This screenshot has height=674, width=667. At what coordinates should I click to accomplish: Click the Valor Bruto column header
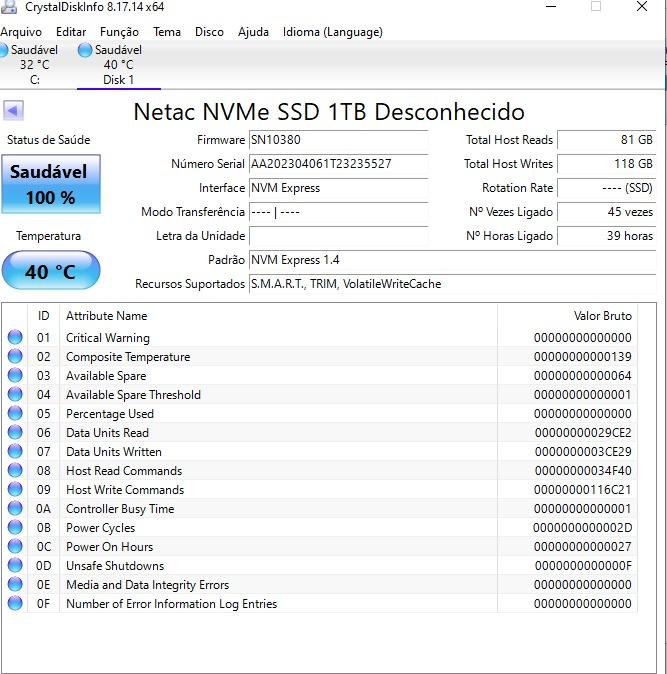point(567,316)
